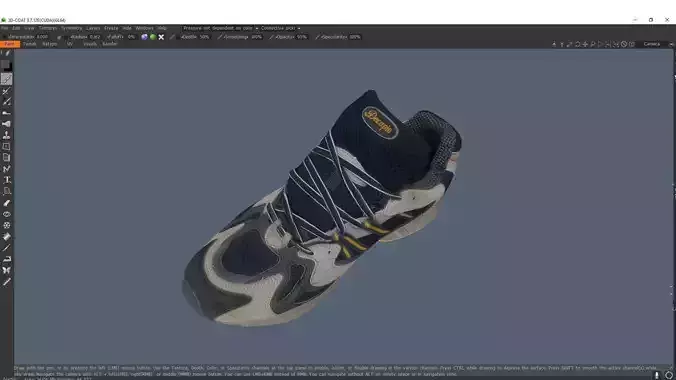
Task: Select the oval eye-shaped tool in left toolbar
Action: [6, 214]
